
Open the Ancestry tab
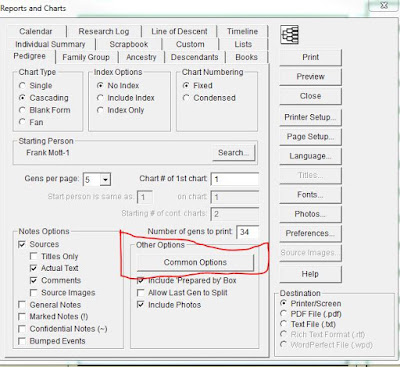[141, 57]
